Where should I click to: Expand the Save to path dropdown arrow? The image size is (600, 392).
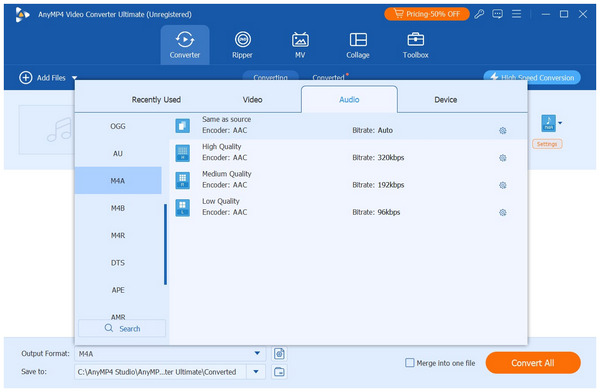(256, 372)
